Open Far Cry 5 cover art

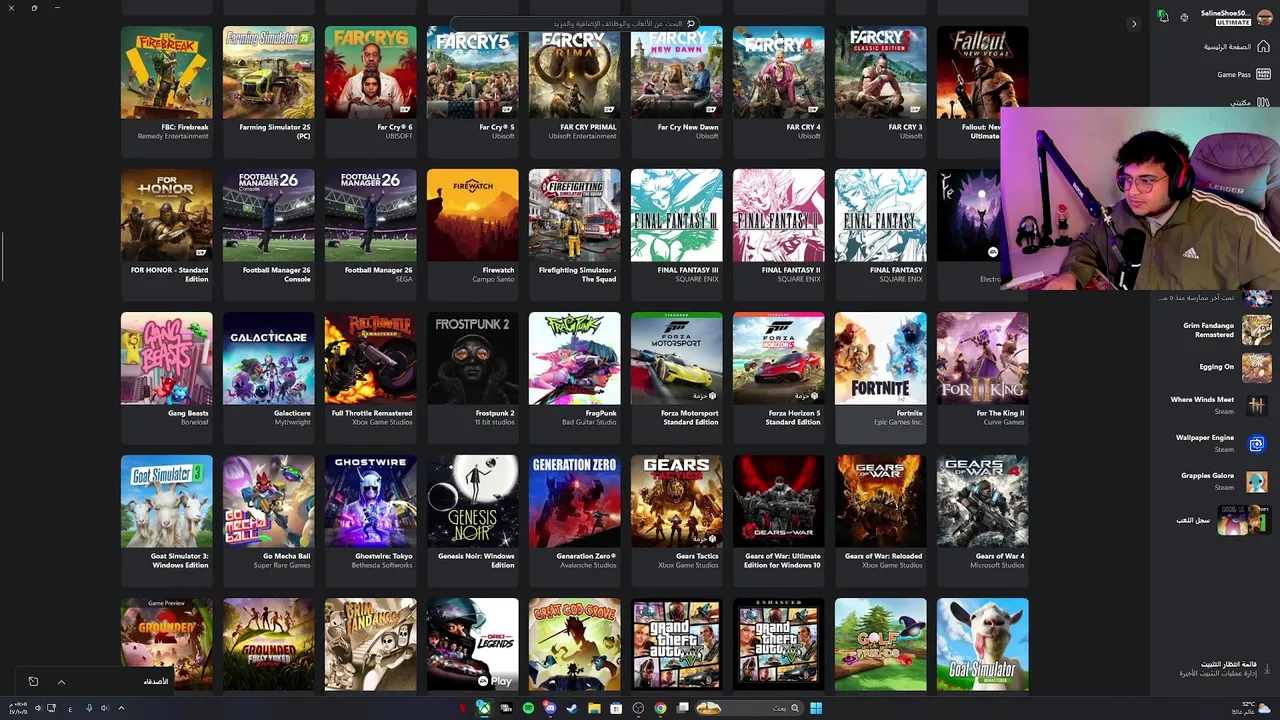click(472, 72)
